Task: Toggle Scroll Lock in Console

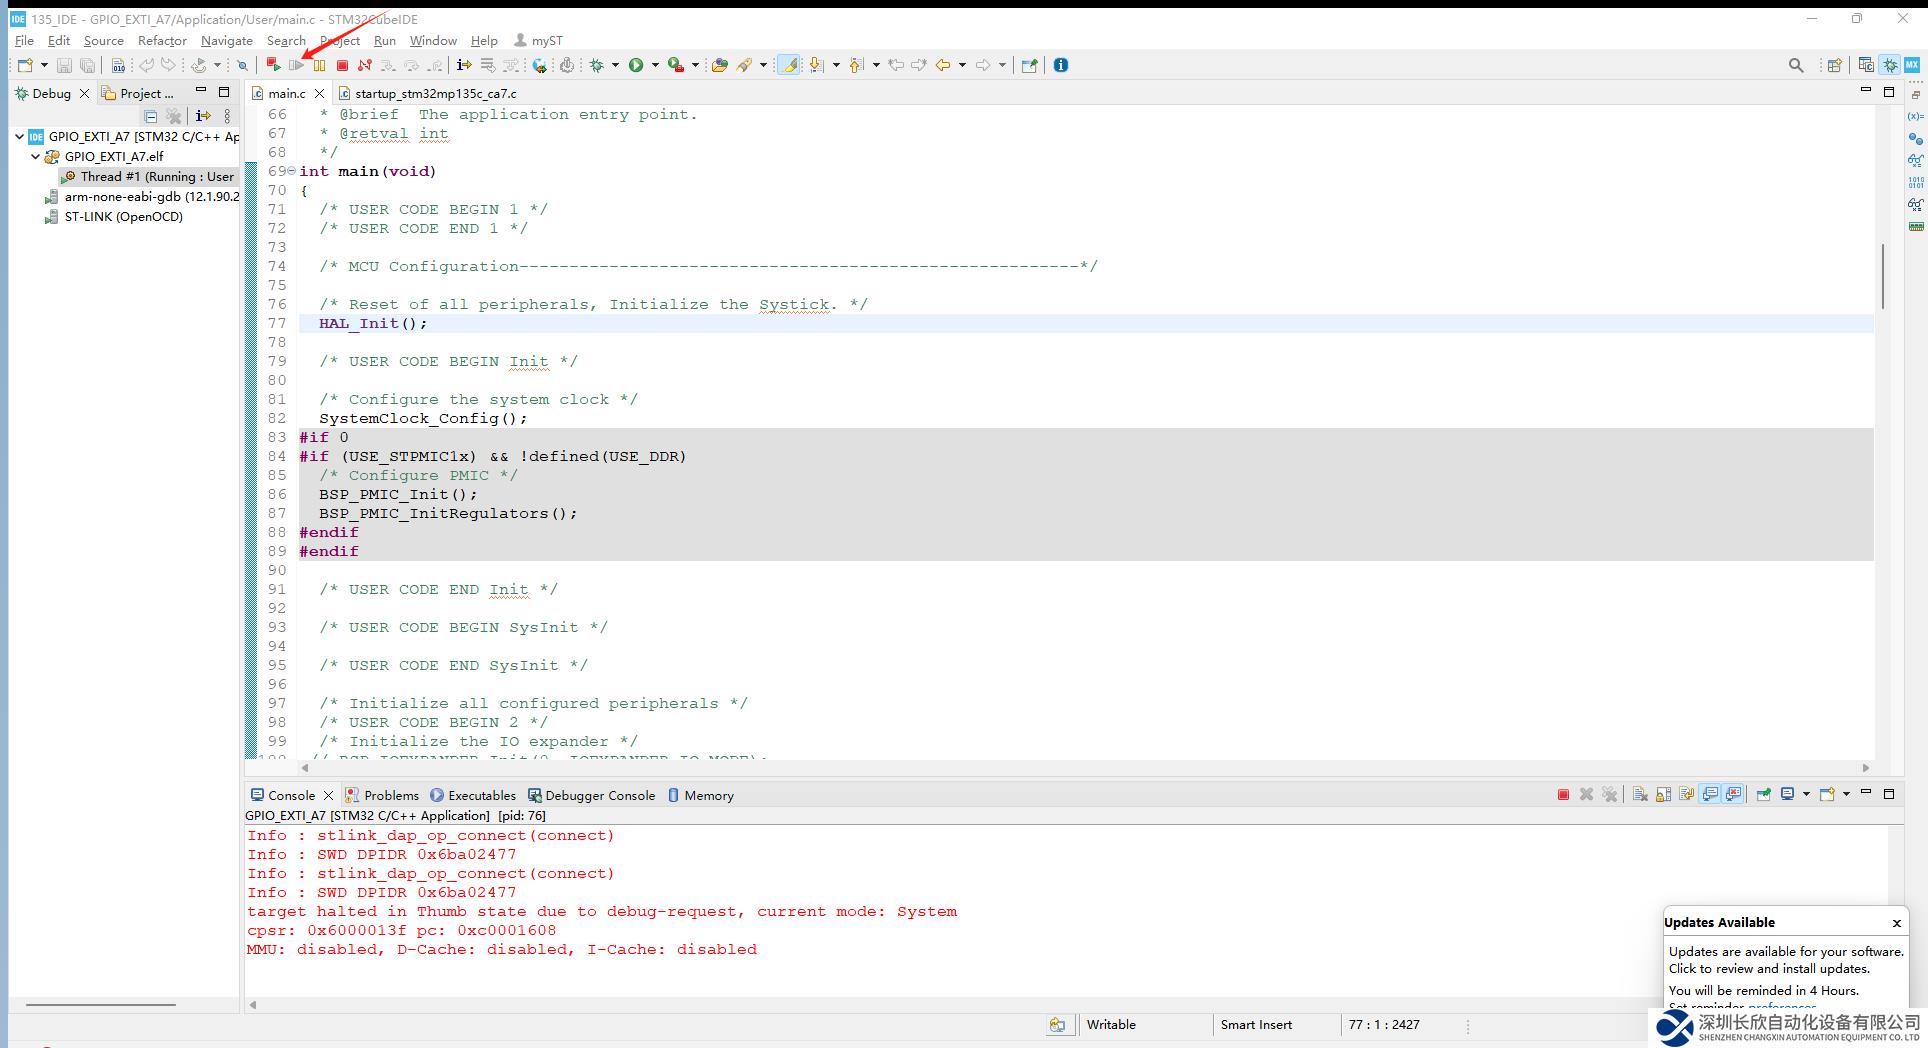Action: coord(1663,795)
